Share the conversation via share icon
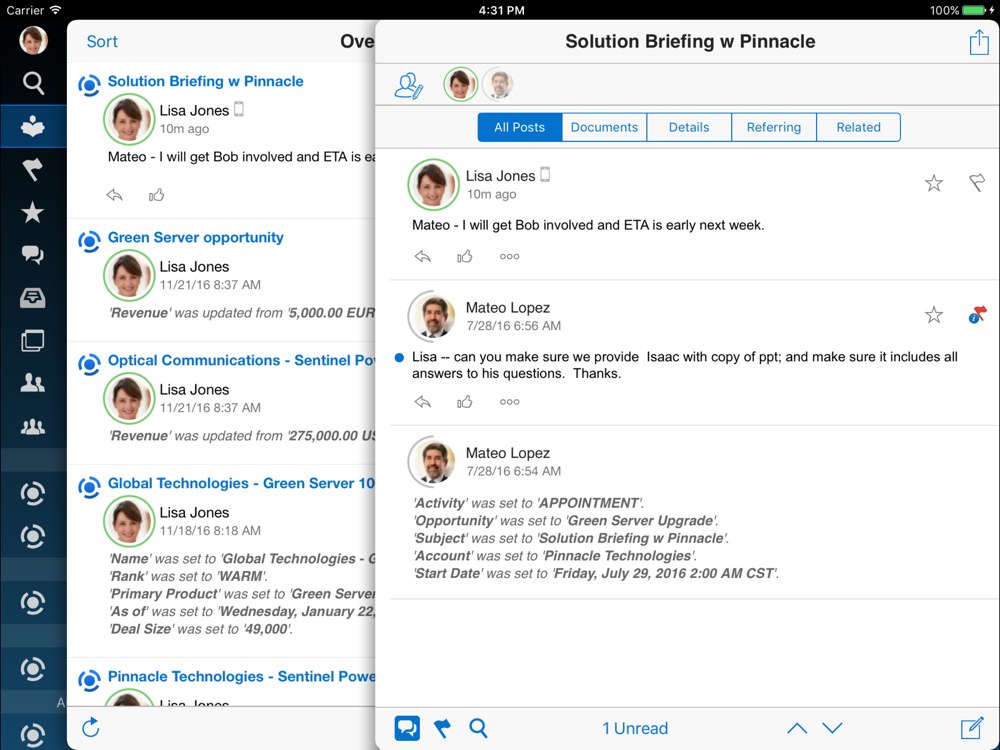The height and width of the screenshot is (750, 1000). click(979, 42)
